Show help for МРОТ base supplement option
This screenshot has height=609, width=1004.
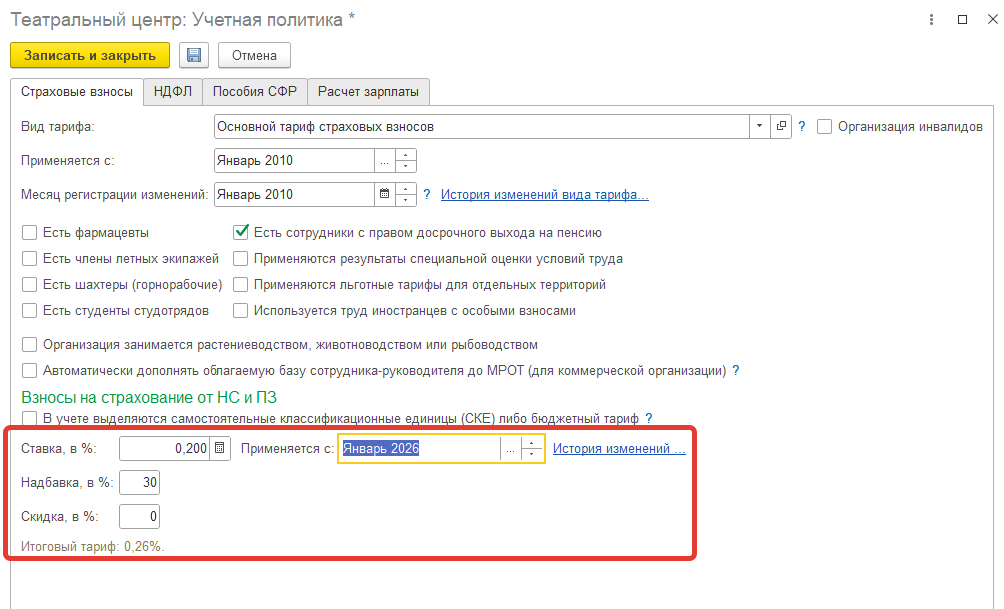point(736,370)
